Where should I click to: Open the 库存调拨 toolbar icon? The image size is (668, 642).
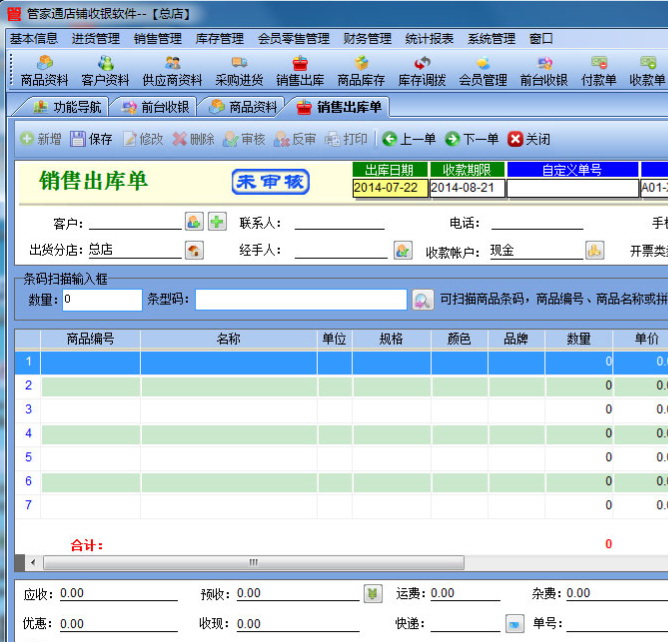[x=422, y=71]
